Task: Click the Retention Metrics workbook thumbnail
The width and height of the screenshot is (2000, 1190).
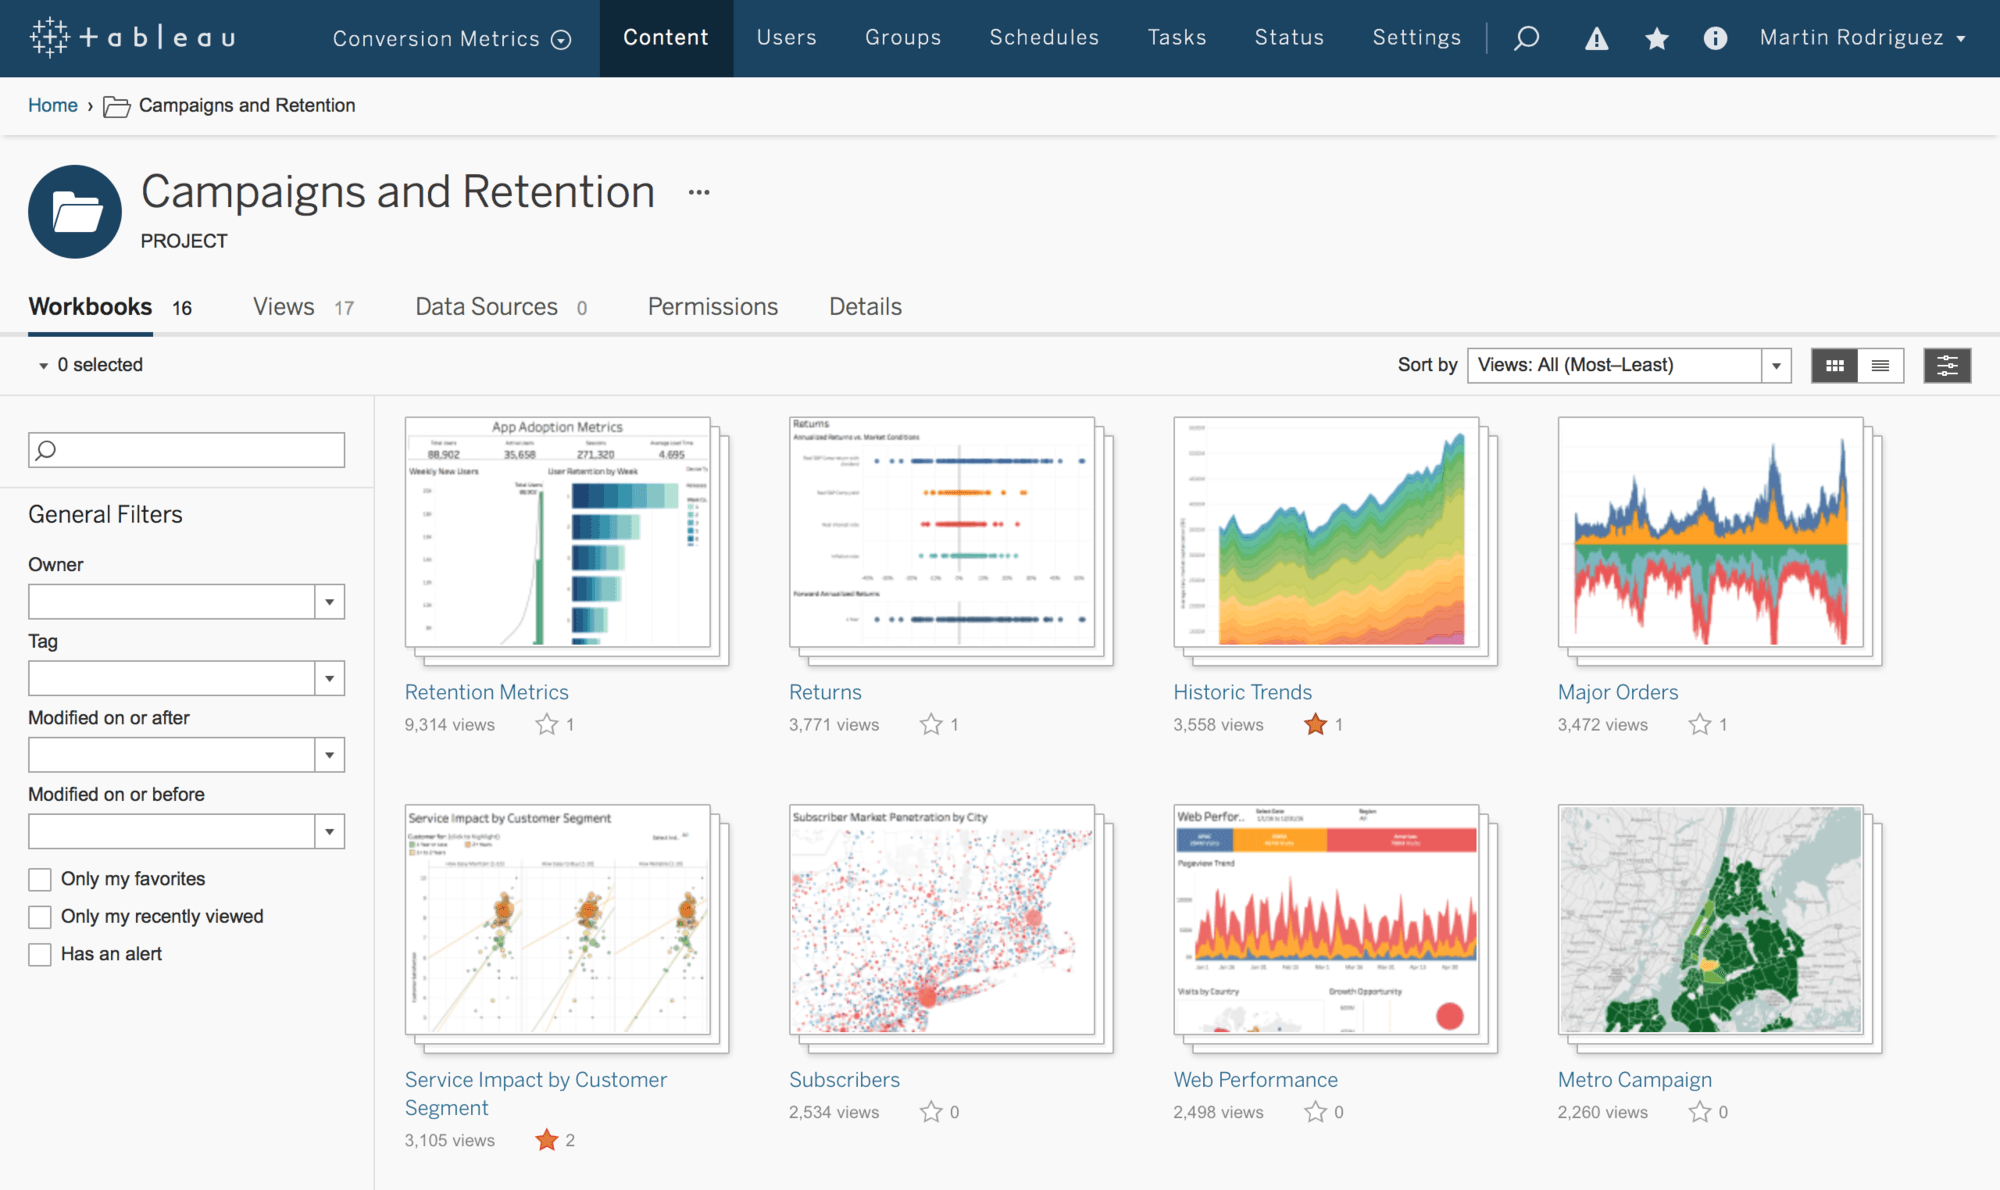Action: (x=559, y=534)
